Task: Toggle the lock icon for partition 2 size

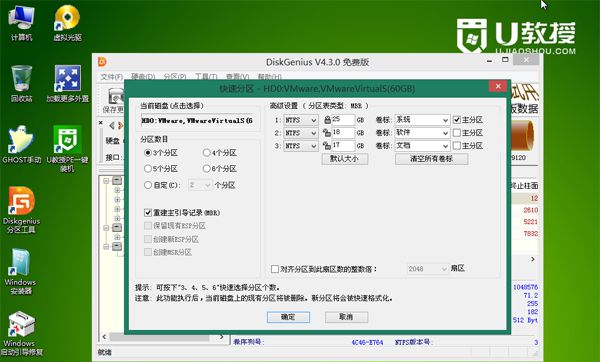Action: click(327, 133)
